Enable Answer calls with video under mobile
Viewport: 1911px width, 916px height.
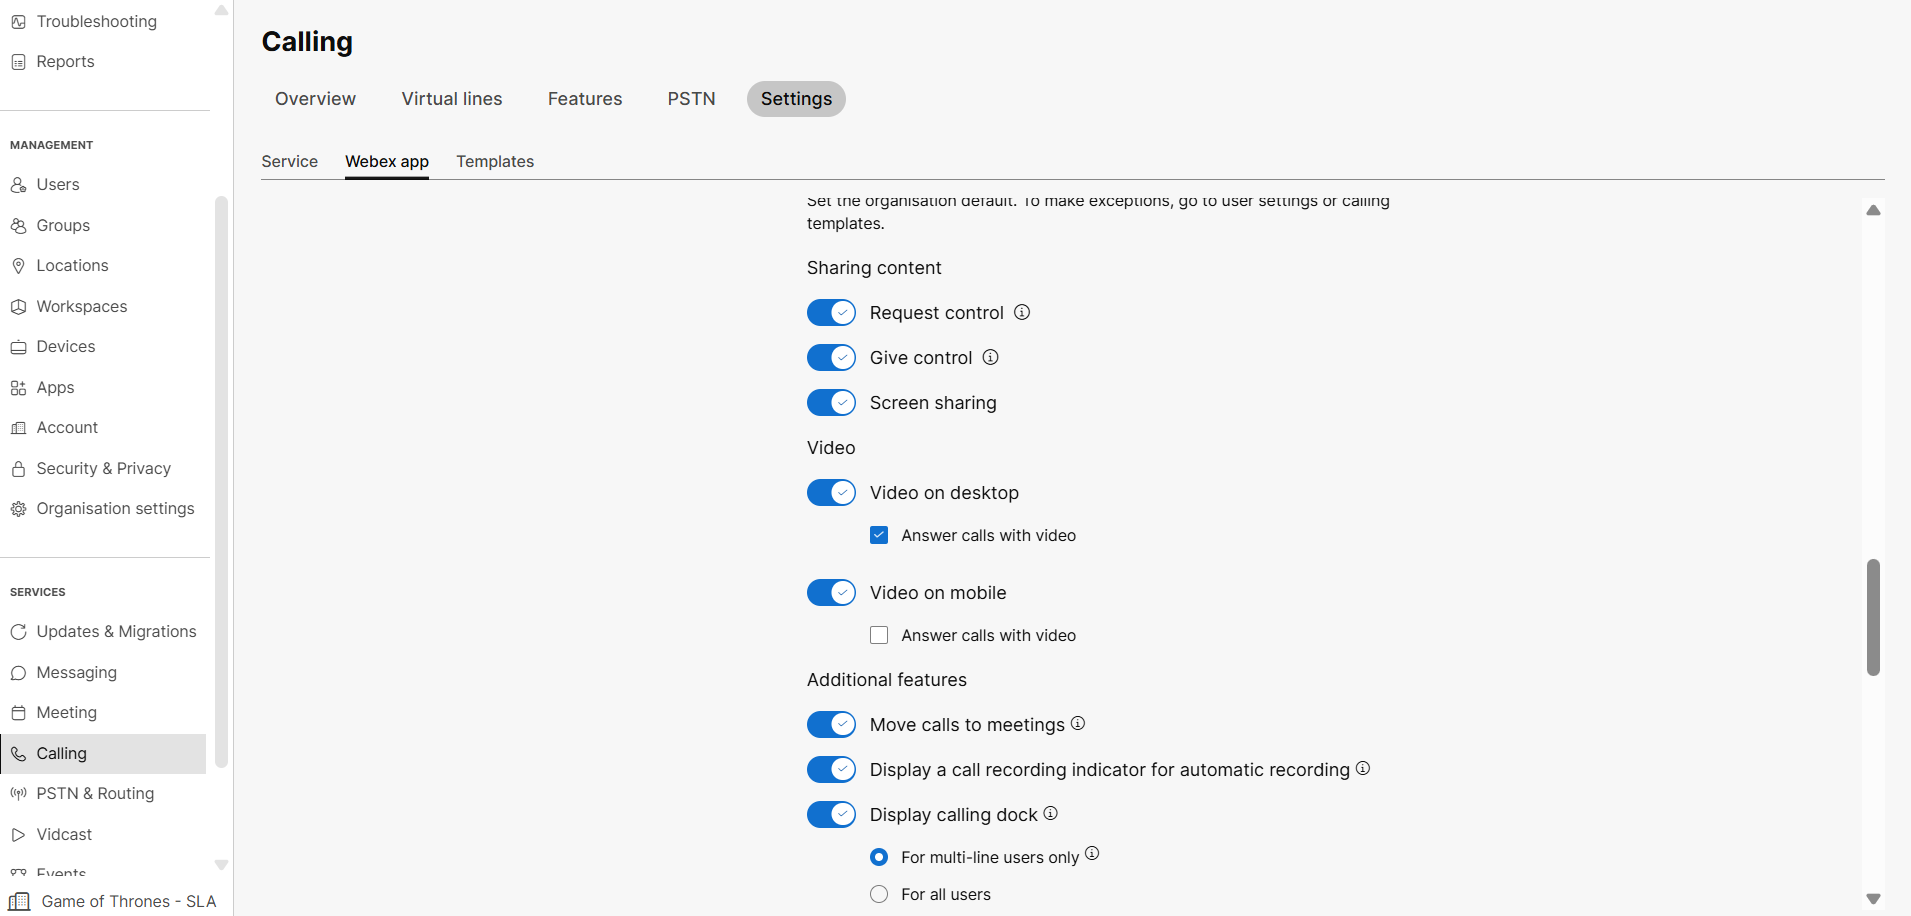pos(879,635)
